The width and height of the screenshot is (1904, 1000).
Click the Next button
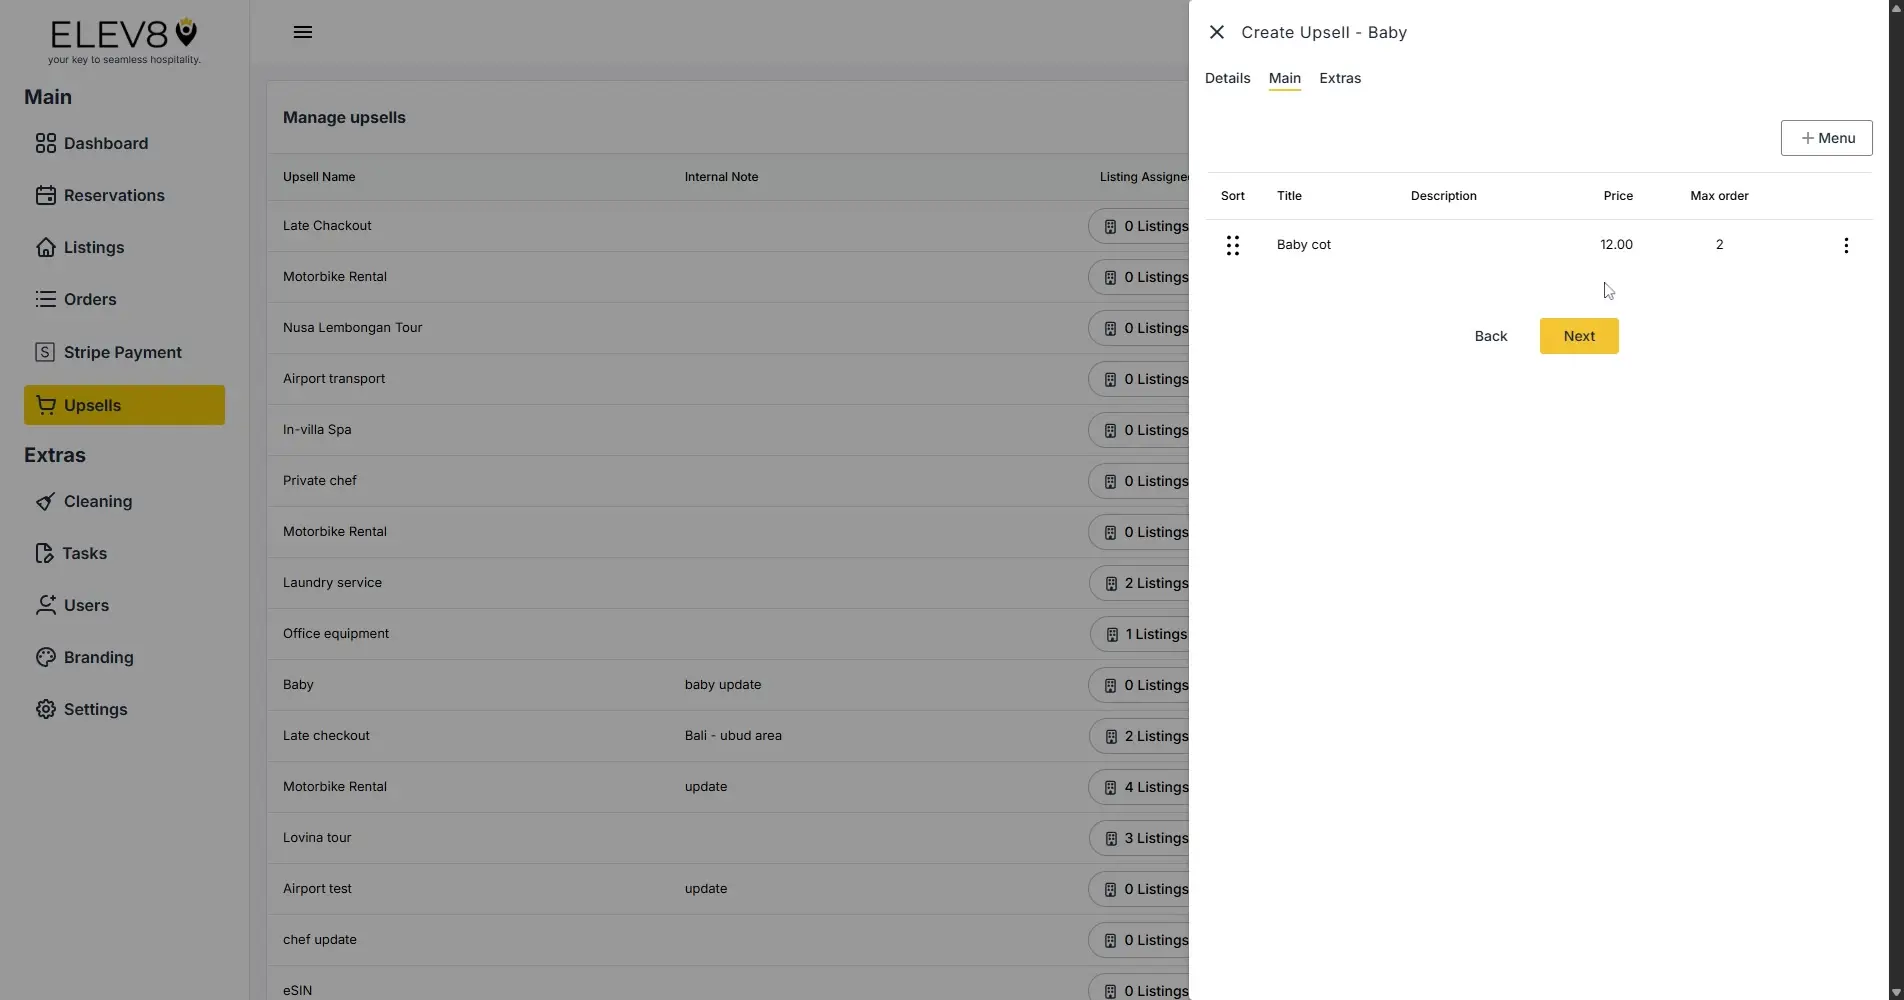(x=1578, y=336)
